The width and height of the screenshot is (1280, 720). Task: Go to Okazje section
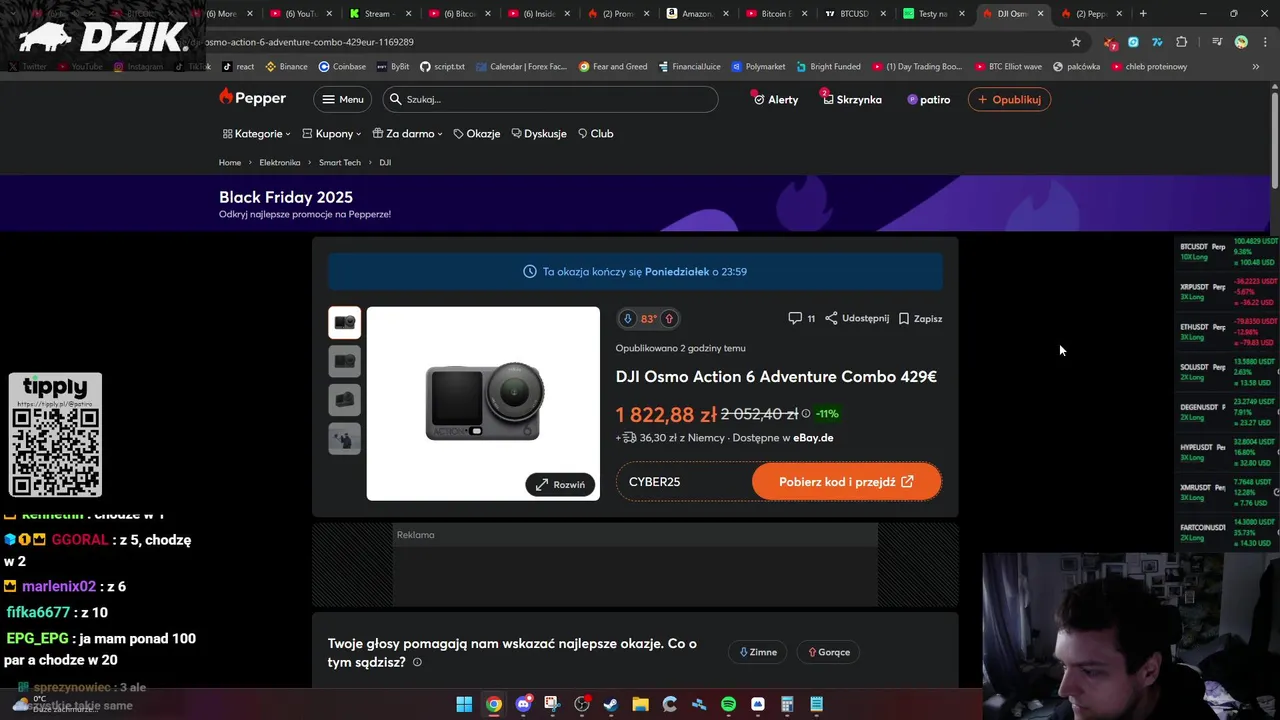(x=476, y=133)
